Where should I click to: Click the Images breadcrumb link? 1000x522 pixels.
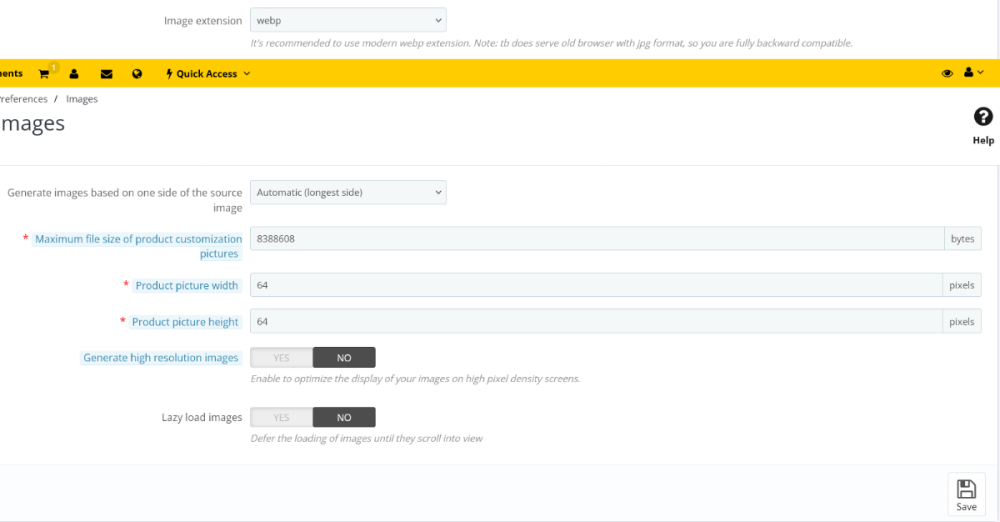[x=82, y=99]
